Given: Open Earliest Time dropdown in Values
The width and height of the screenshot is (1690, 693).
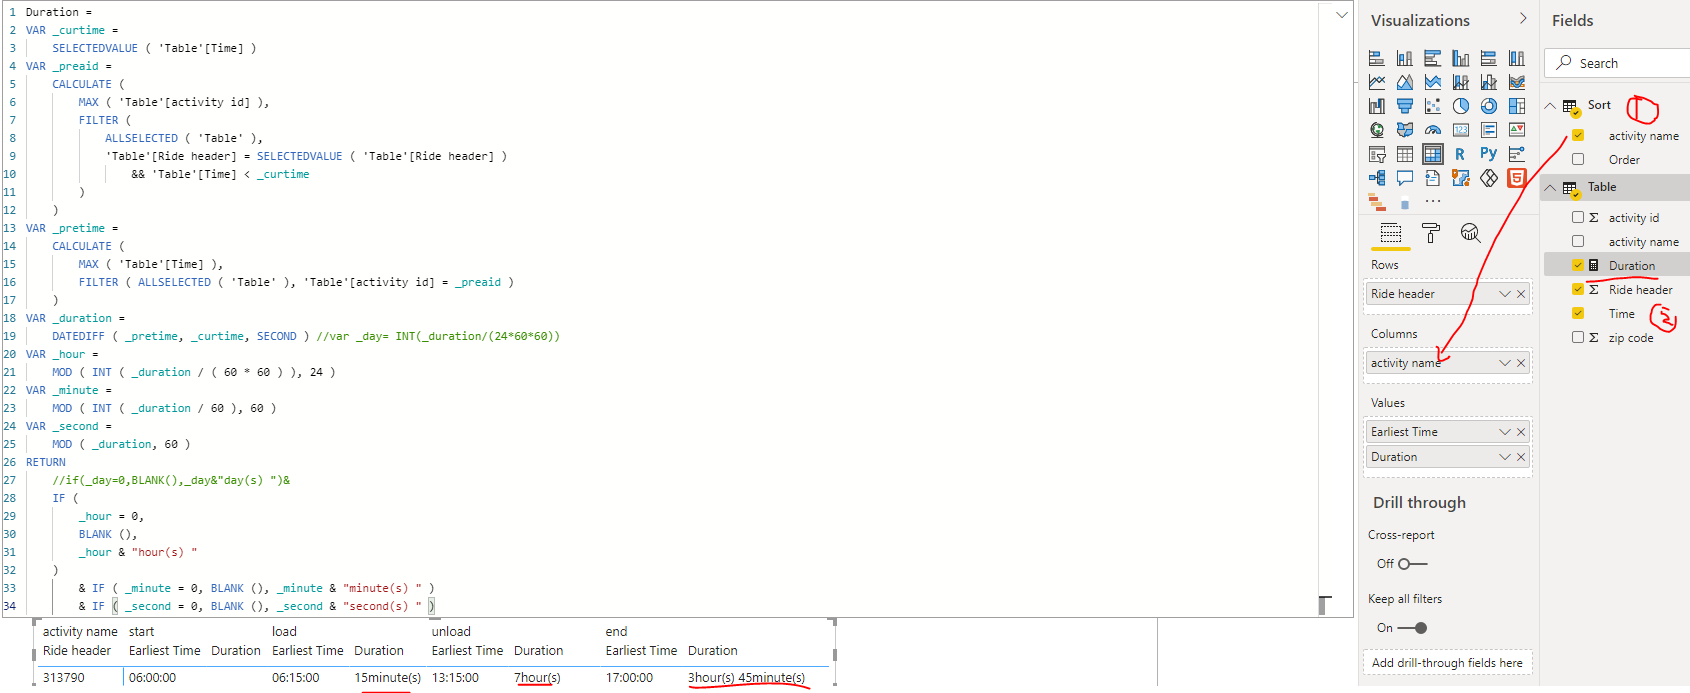Looking at the screenshot, I should [x=1505, y=432].
